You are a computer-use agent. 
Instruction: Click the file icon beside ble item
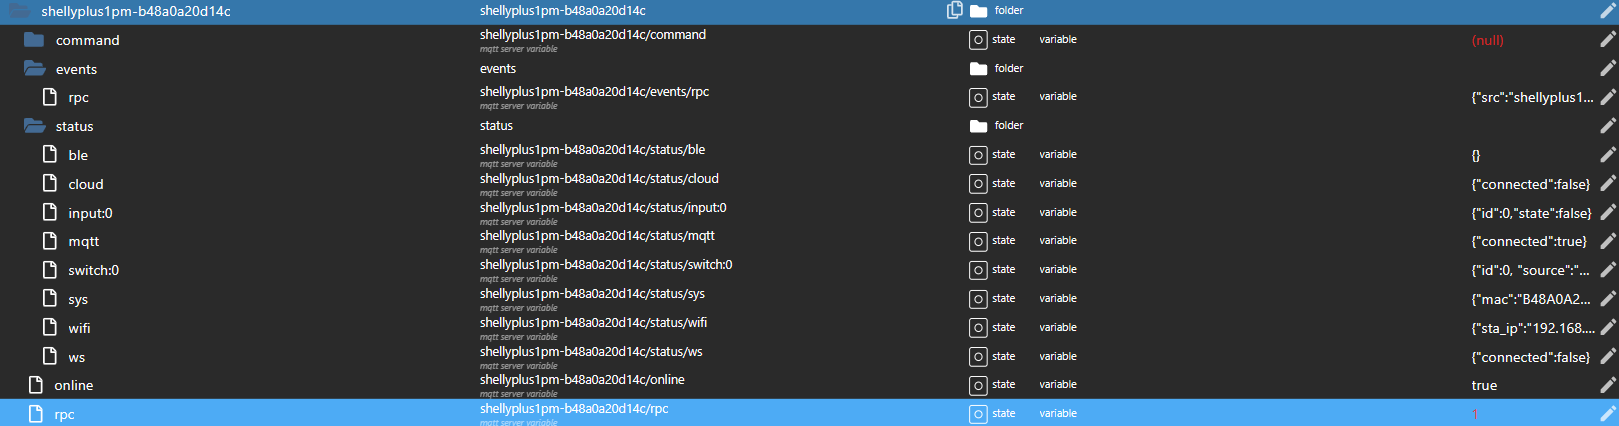[x=50, y=154]
